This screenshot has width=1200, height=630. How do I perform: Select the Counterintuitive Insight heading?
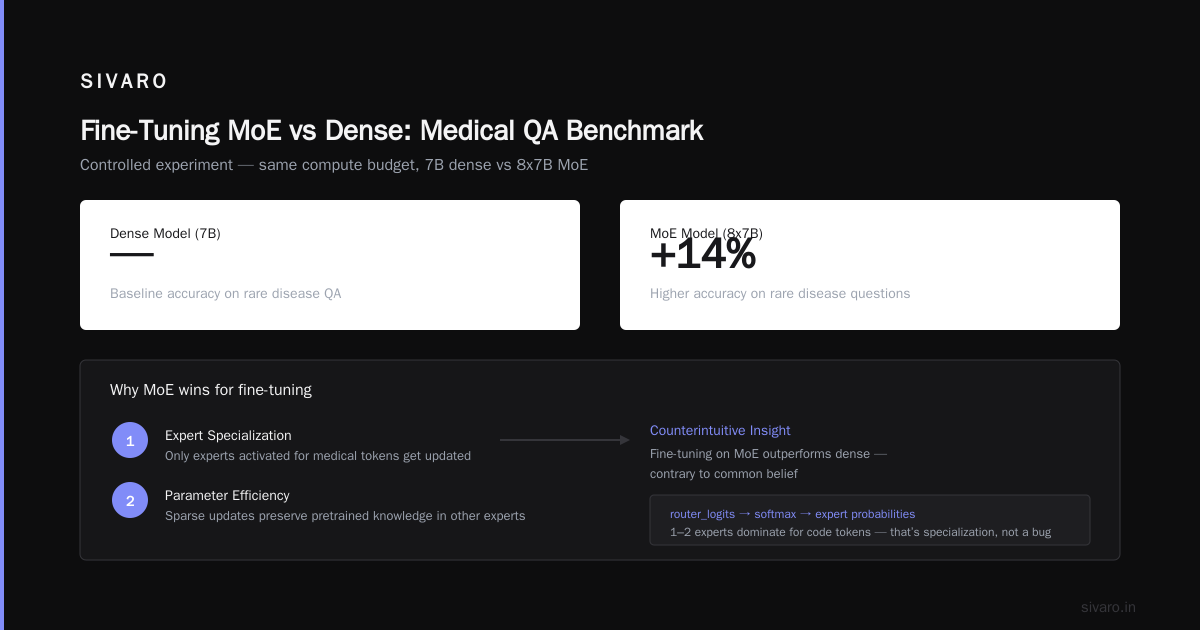[x=720, y=430]
